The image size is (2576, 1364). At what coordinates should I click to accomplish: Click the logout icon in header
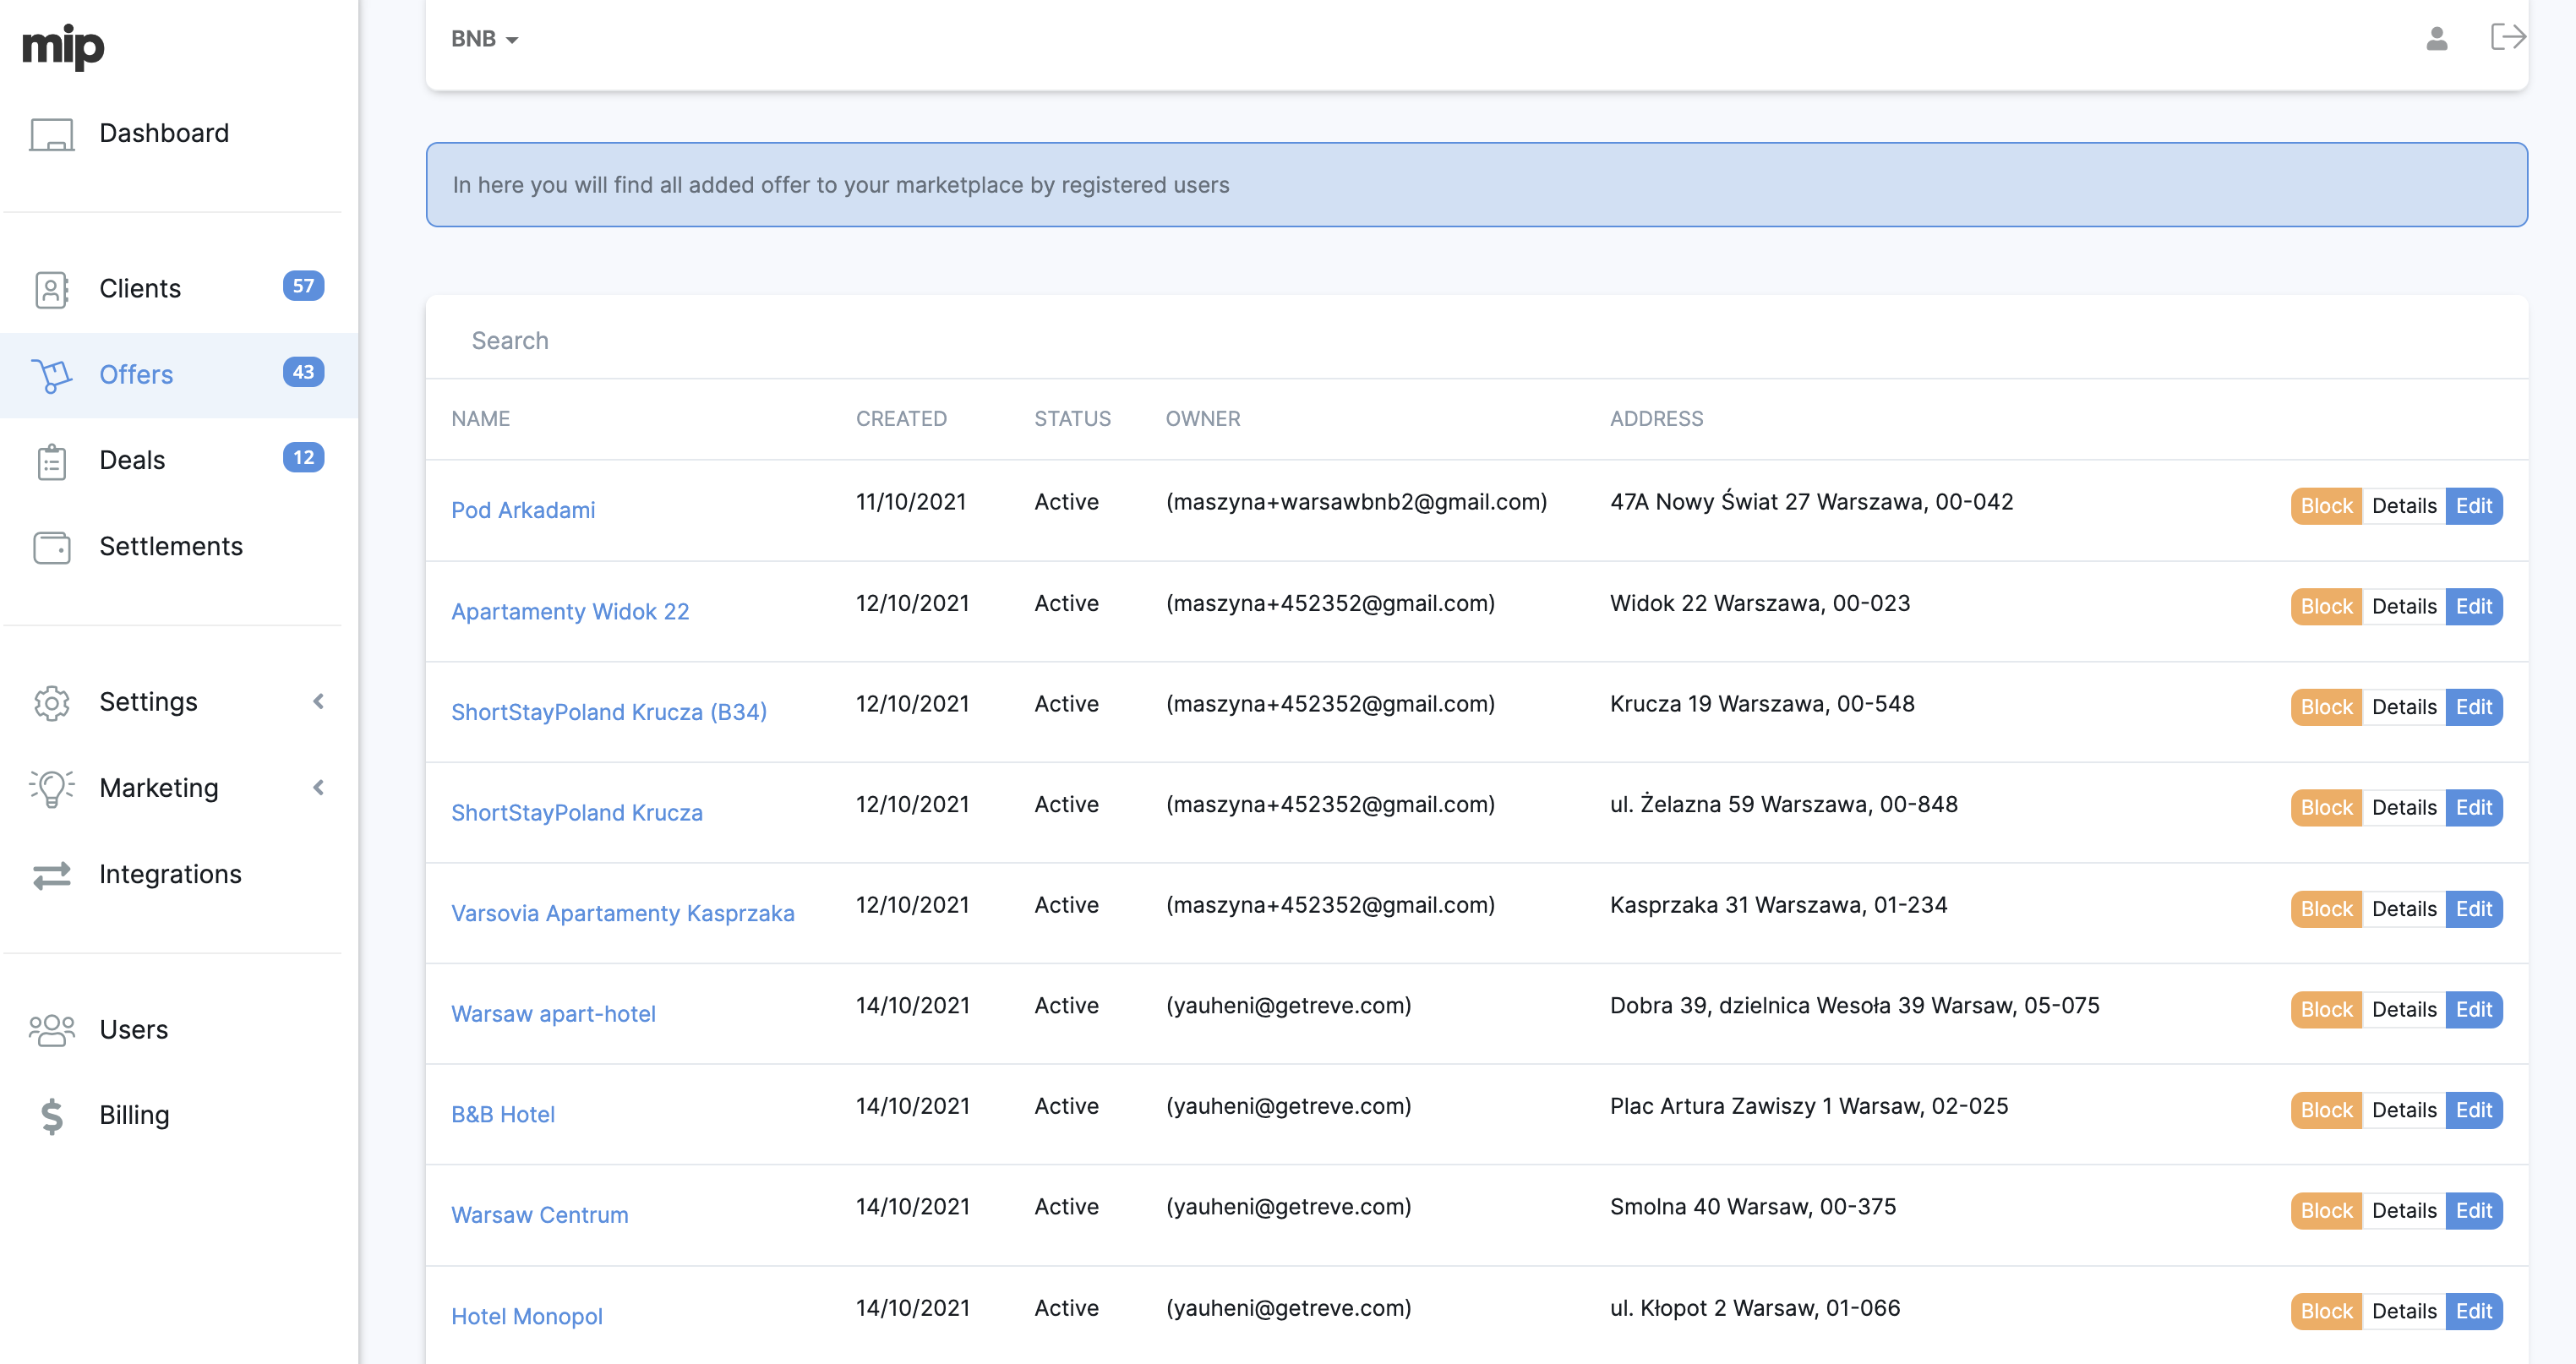pyautogui.click(x=2507, y=38)
